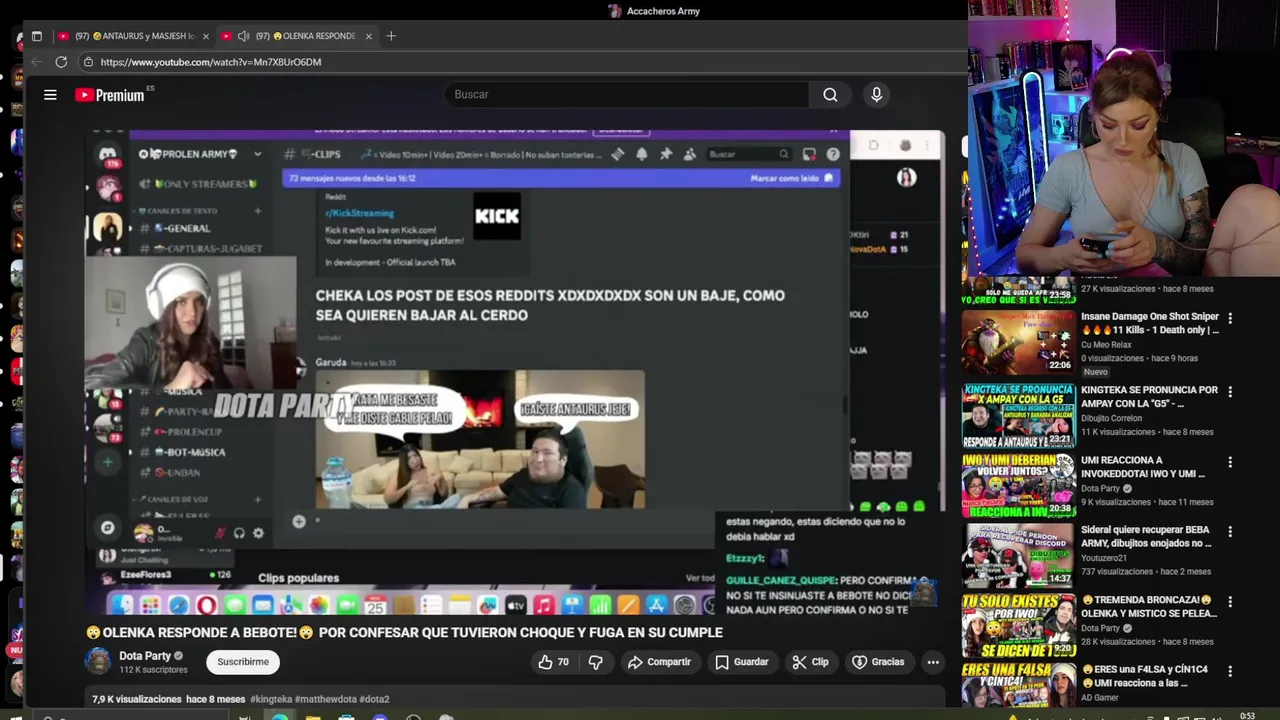Open Insane Damage One Shot Sniper thumbnail
The height and width of the screenshot is (720, 1280).
1019,343
